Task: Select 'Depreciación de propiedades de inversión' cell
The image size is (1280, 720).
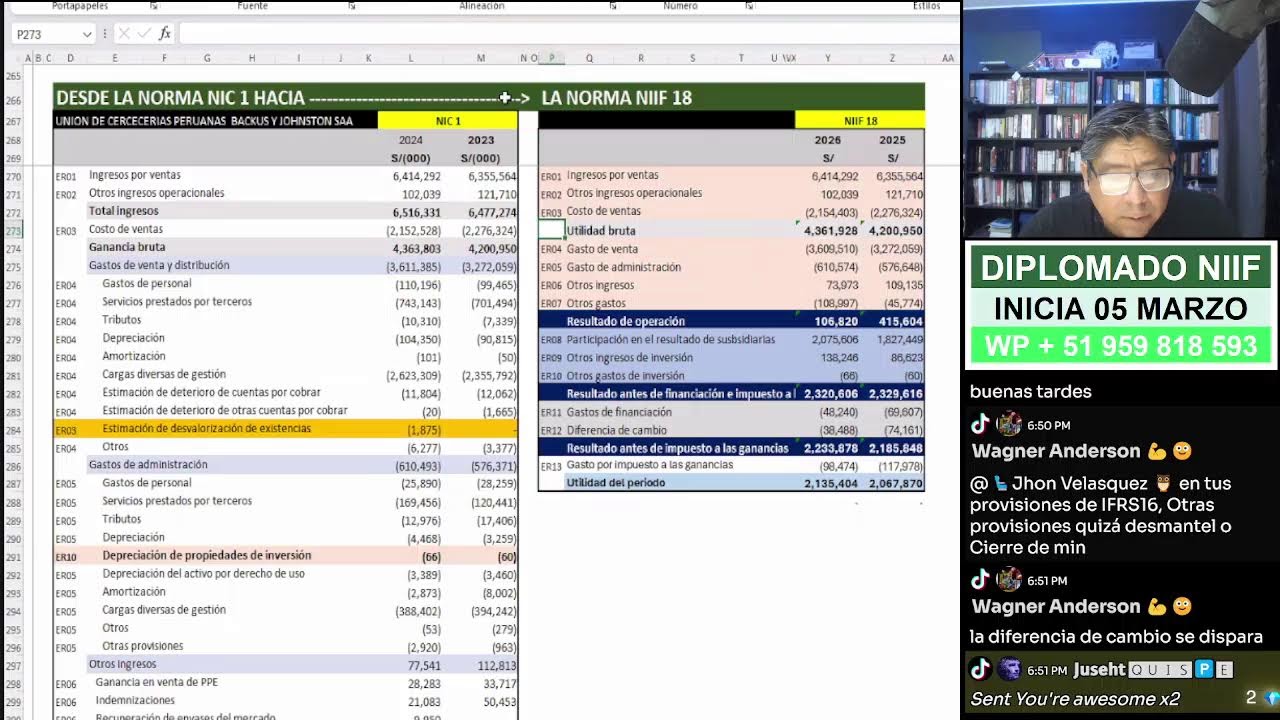Action: pyautogui.click(x=206, y=556)
